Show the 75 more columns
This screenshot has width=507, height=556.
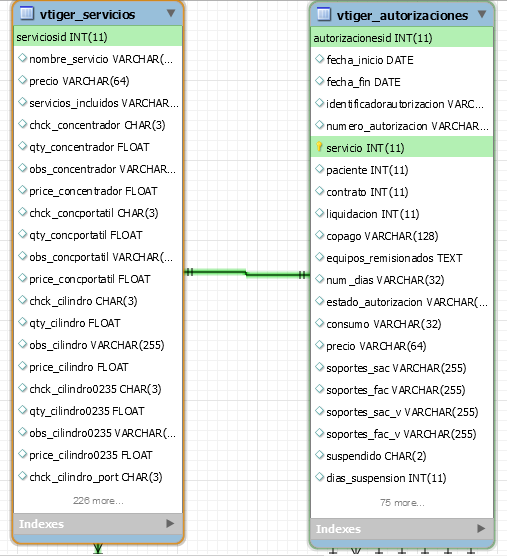tap(402, 502)
